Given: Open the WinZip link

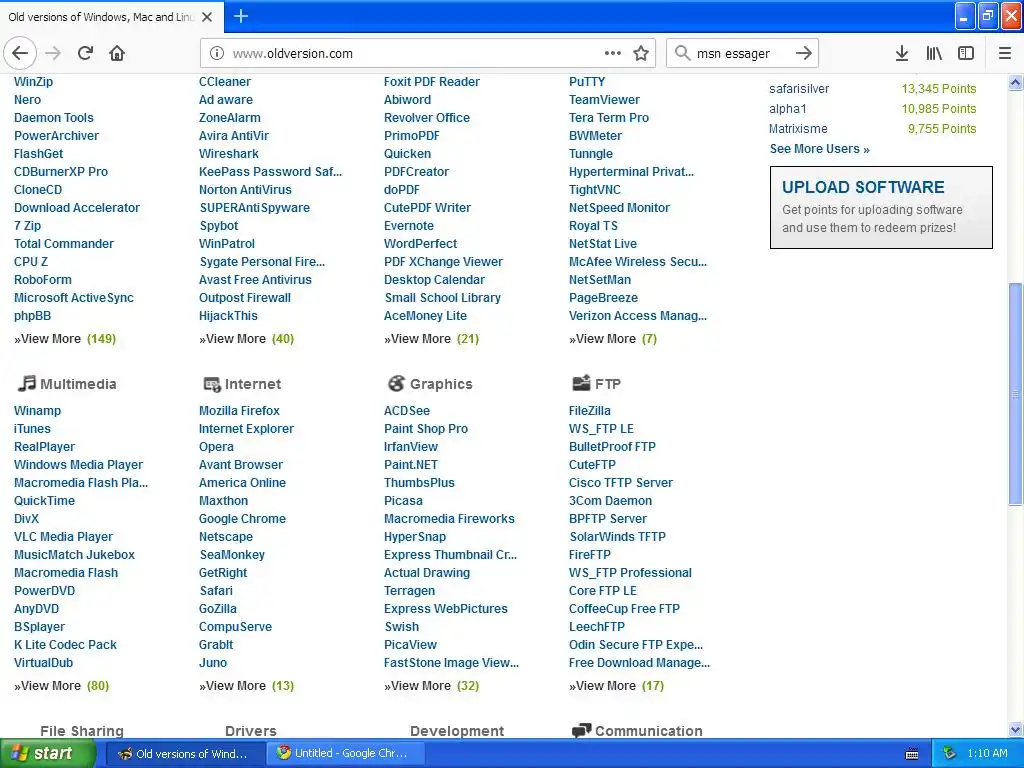Looking at the screenshot, I should tap(33, 82).
